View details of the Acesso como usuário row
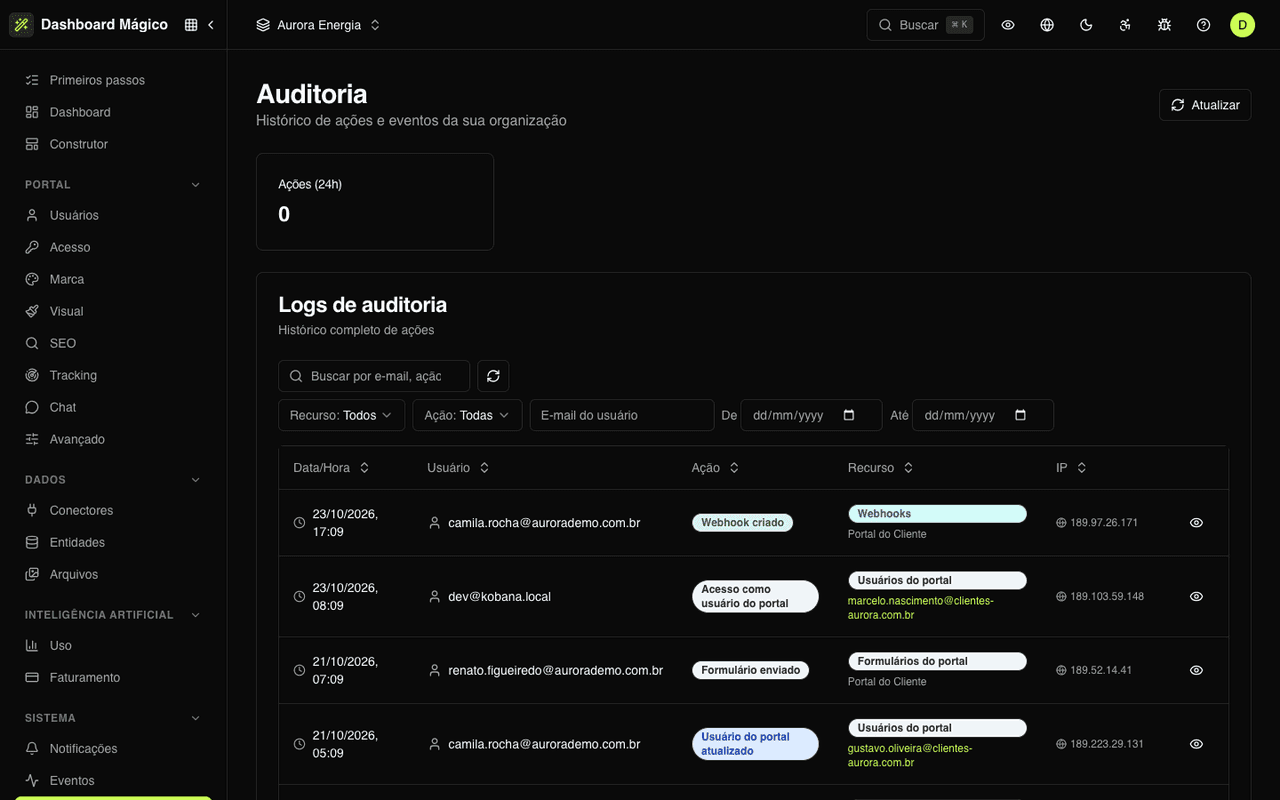The width and height of the screenshot is (1280, 800). [x=1196, y=597]
